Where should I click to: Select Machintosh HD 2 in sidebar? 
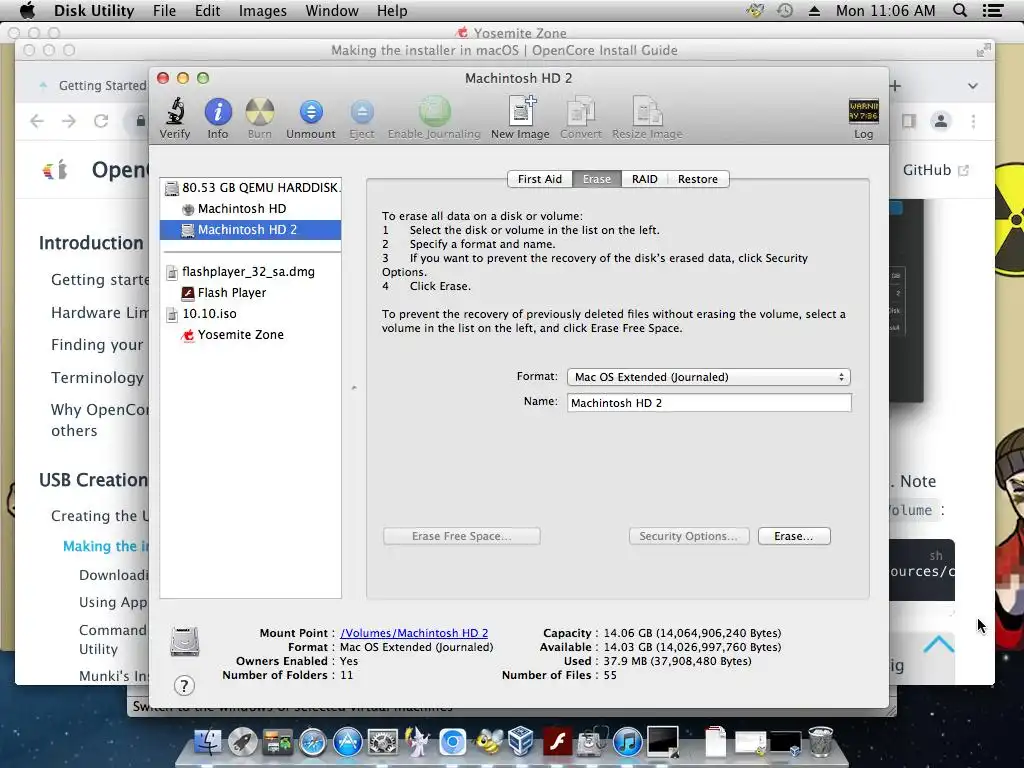pos(251,230)
